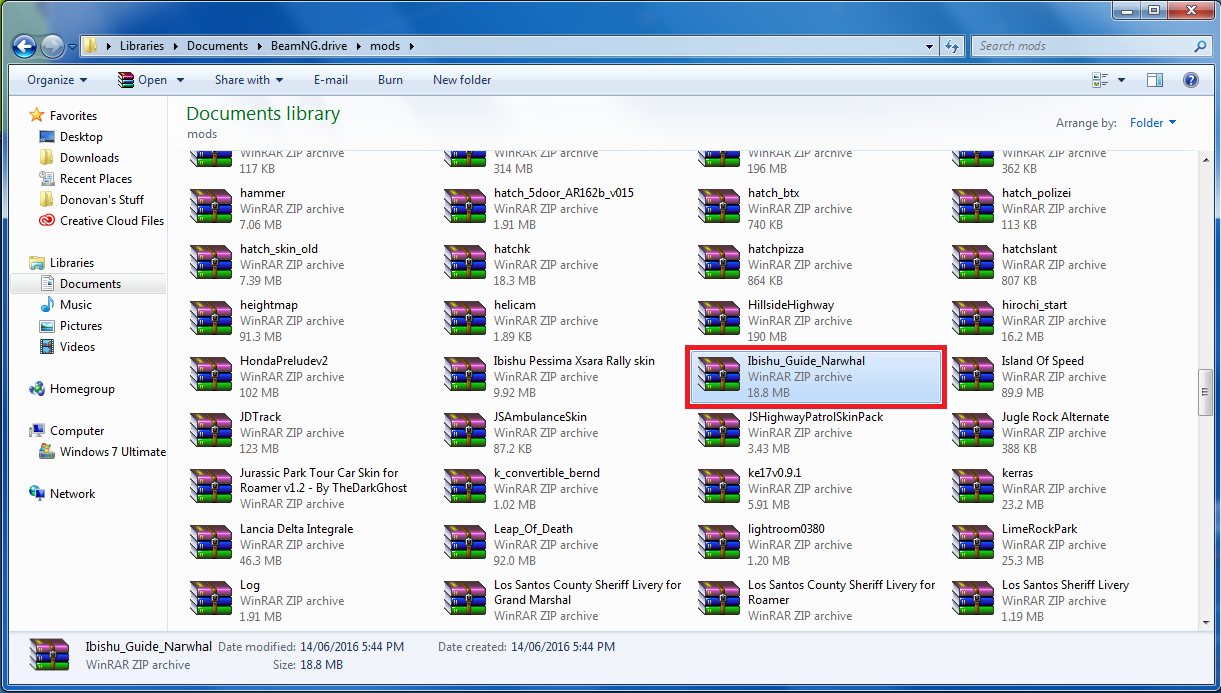The height and width of the screenshot is (693, 1221).
Task: Select Lancia Delta Integrale file name
Action: (x=296, y=529)
